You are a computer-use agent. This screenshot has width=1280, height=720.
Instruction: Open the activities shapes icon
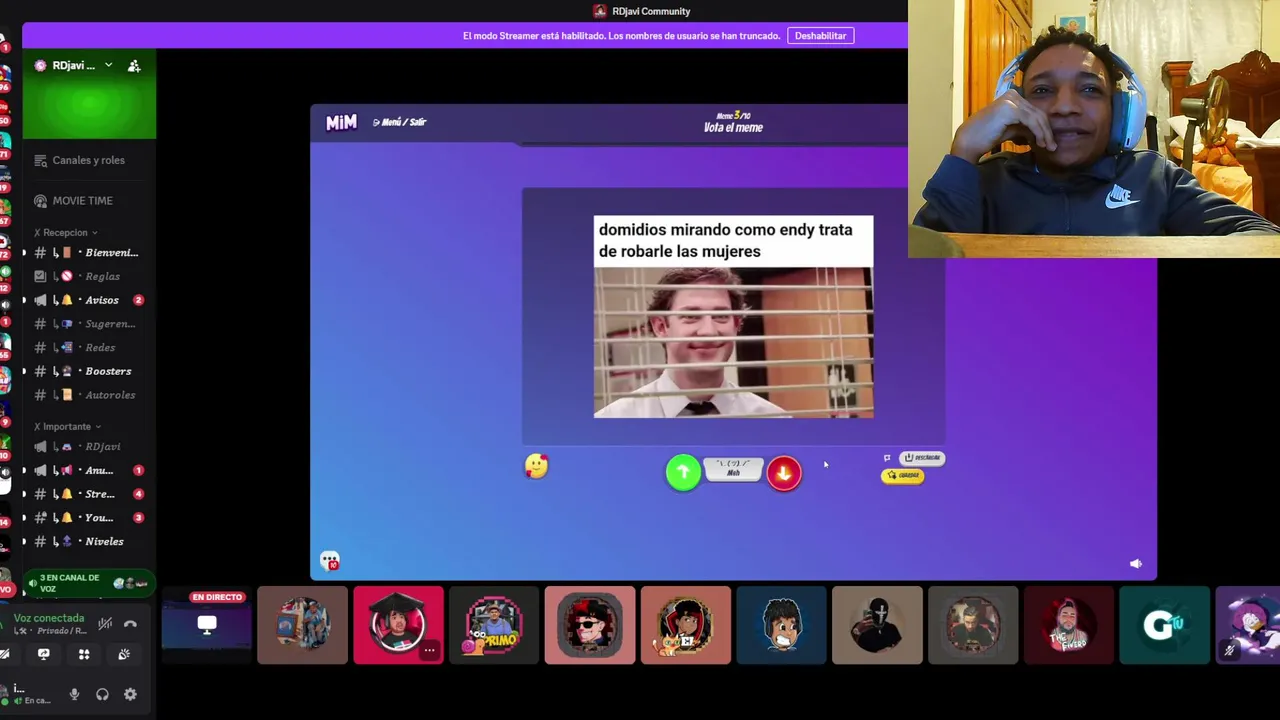tap(84, 654)
